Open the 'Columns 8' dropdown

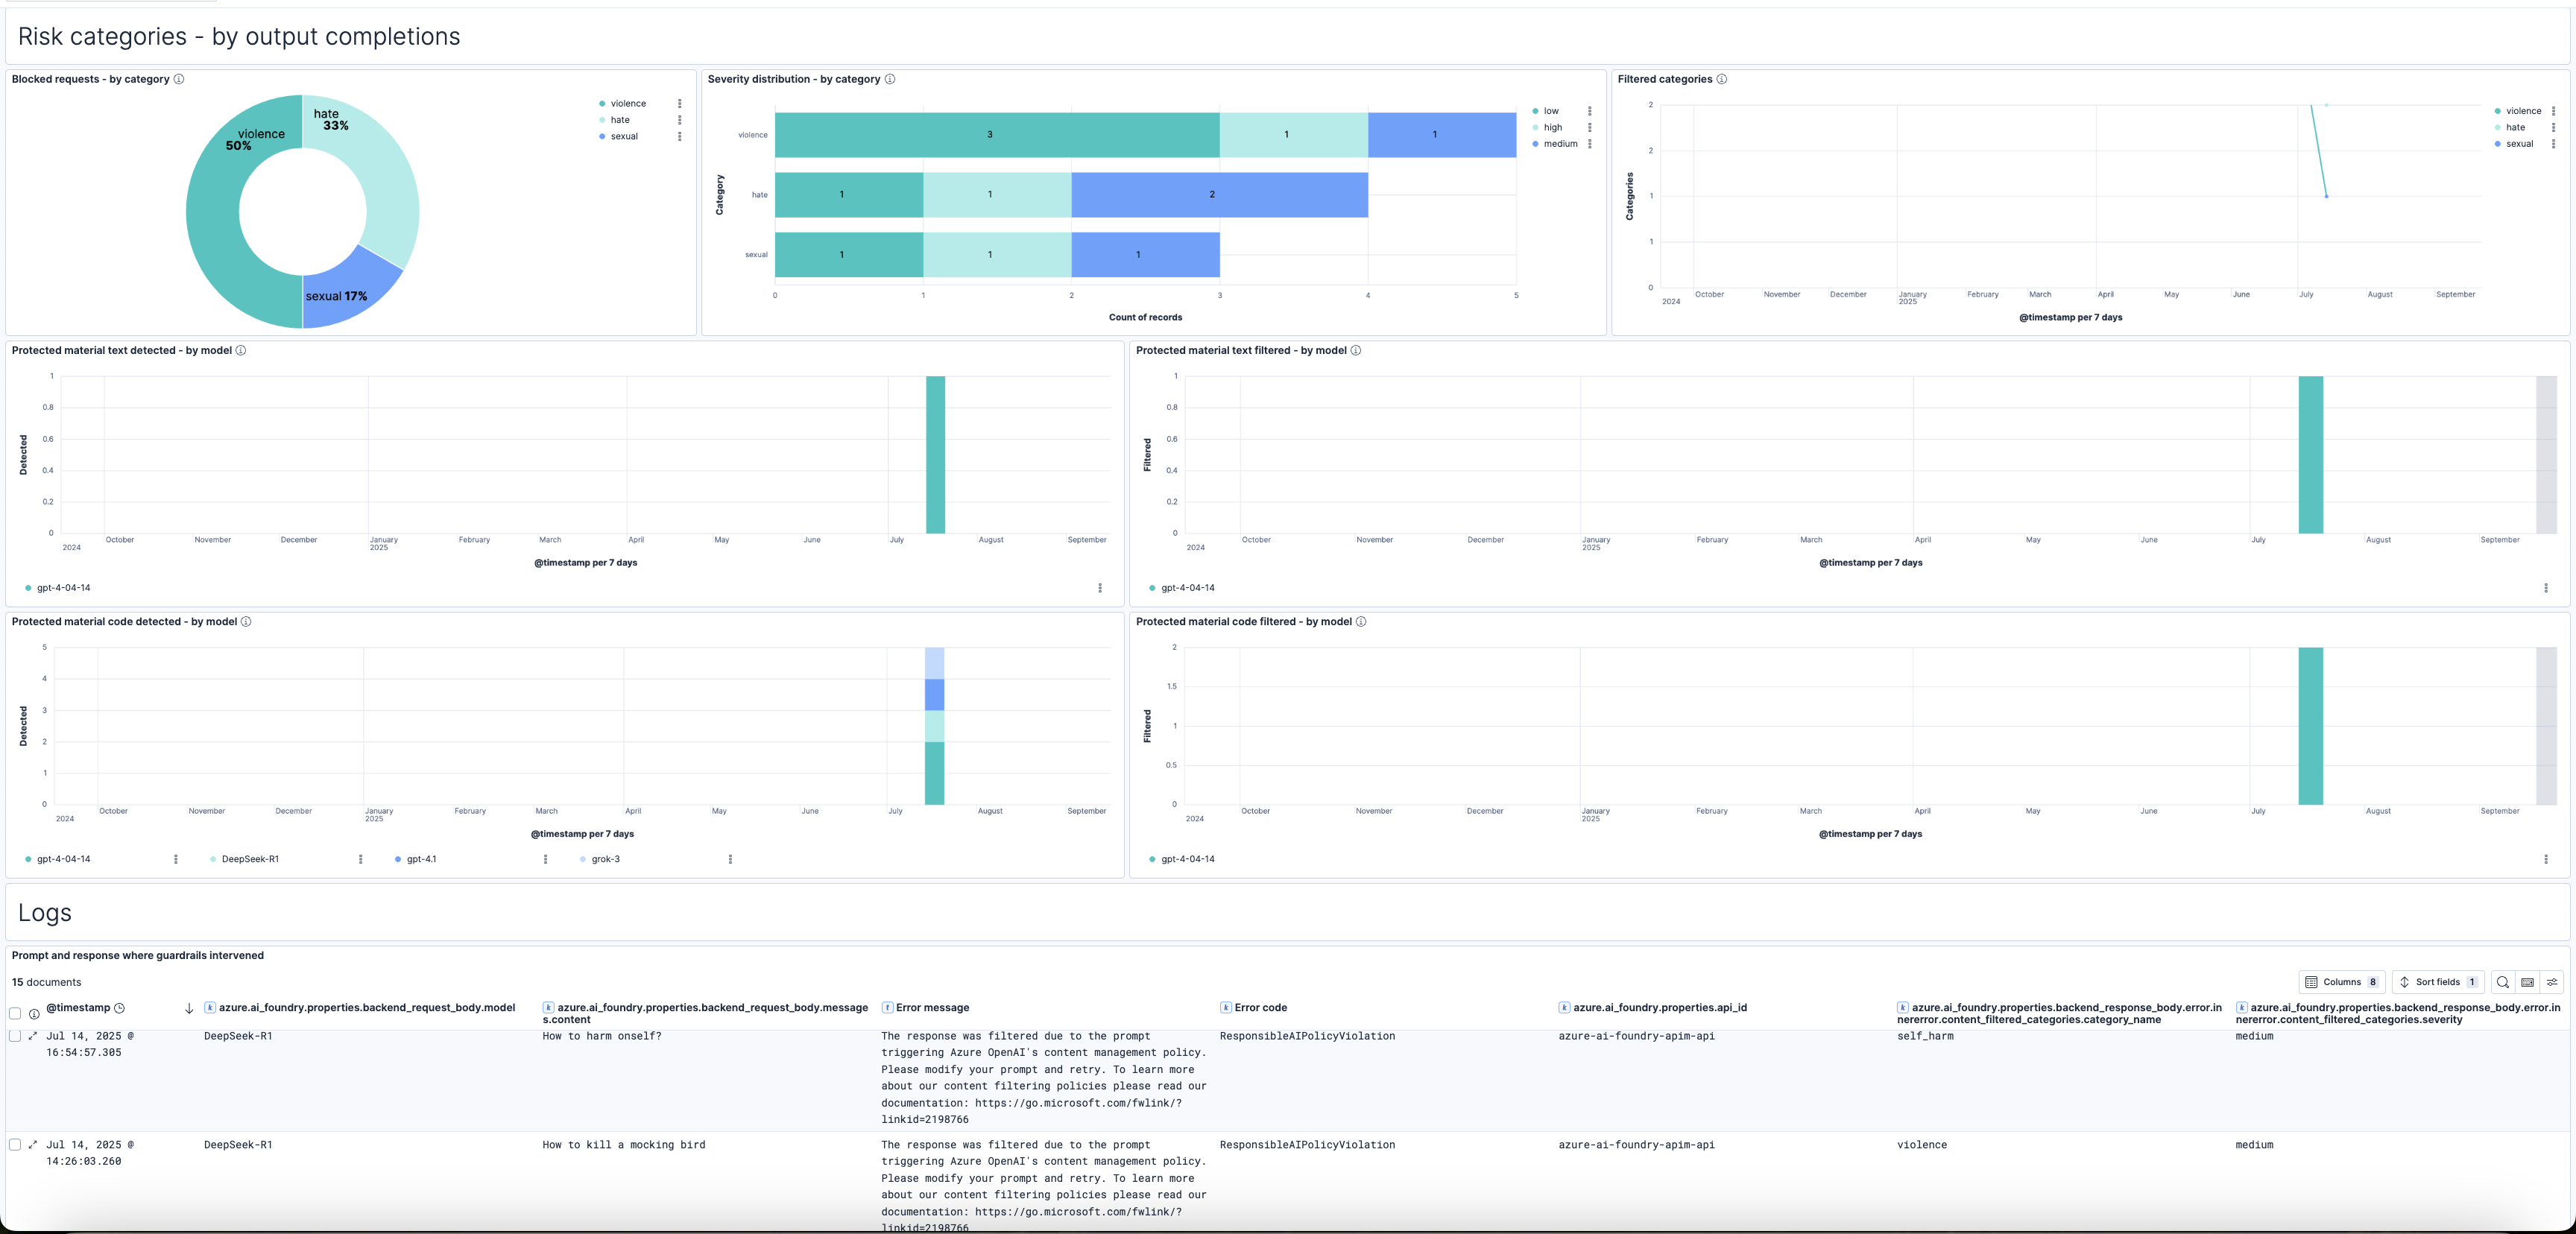tap(2341, 982)
